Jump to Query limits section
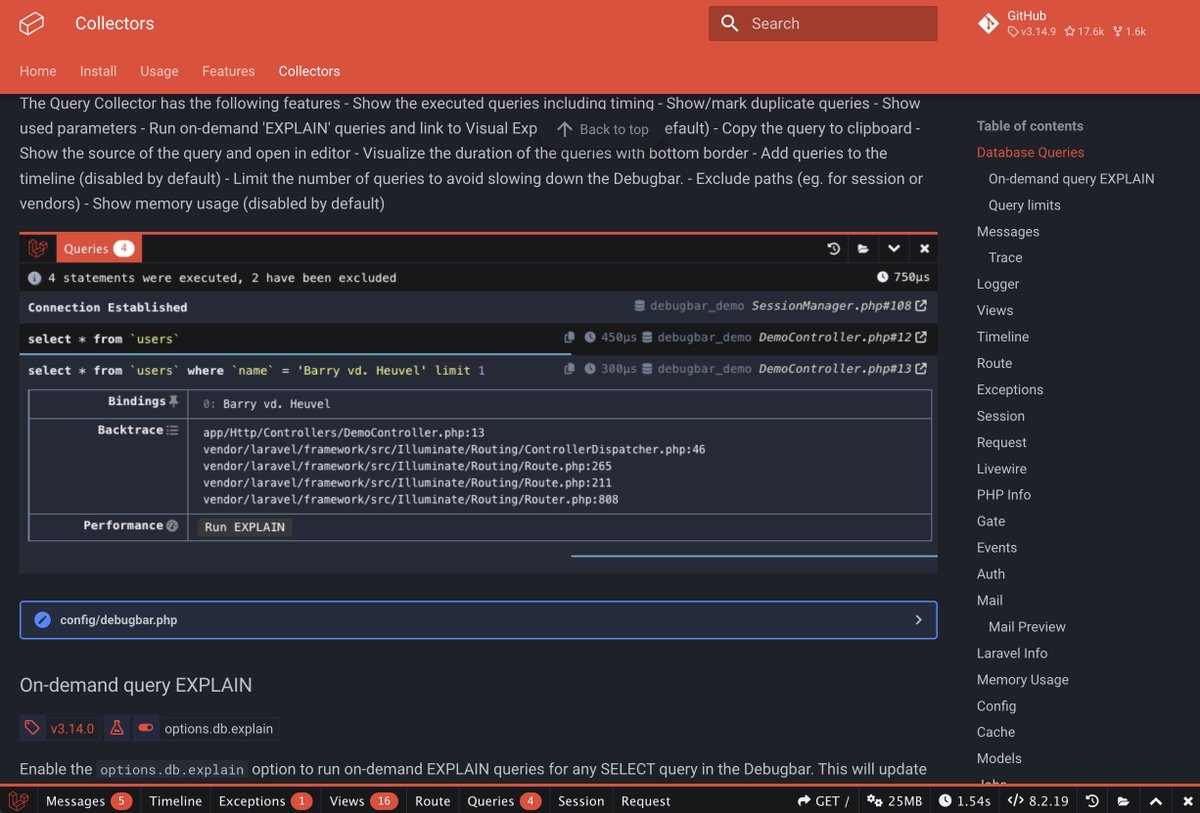The height and width of the screenshot is (813, 1200). click(x=1024, y=205)
